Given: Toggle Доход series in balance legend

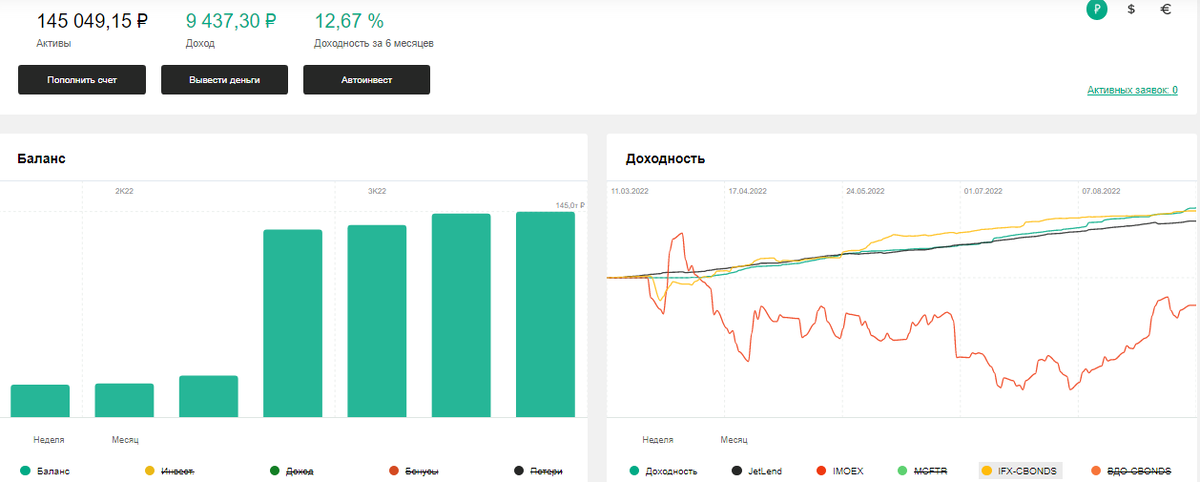Looking at the screenshot, I should (292, 470).
